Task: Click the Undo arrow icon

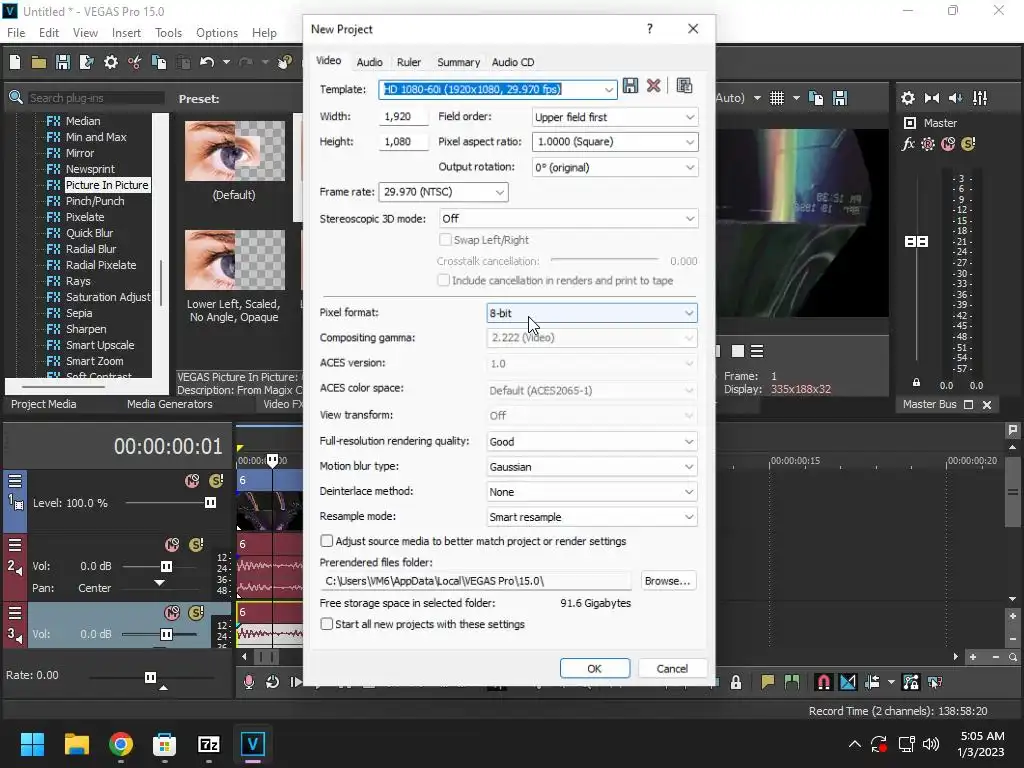Action: click(x=207, y=62)
